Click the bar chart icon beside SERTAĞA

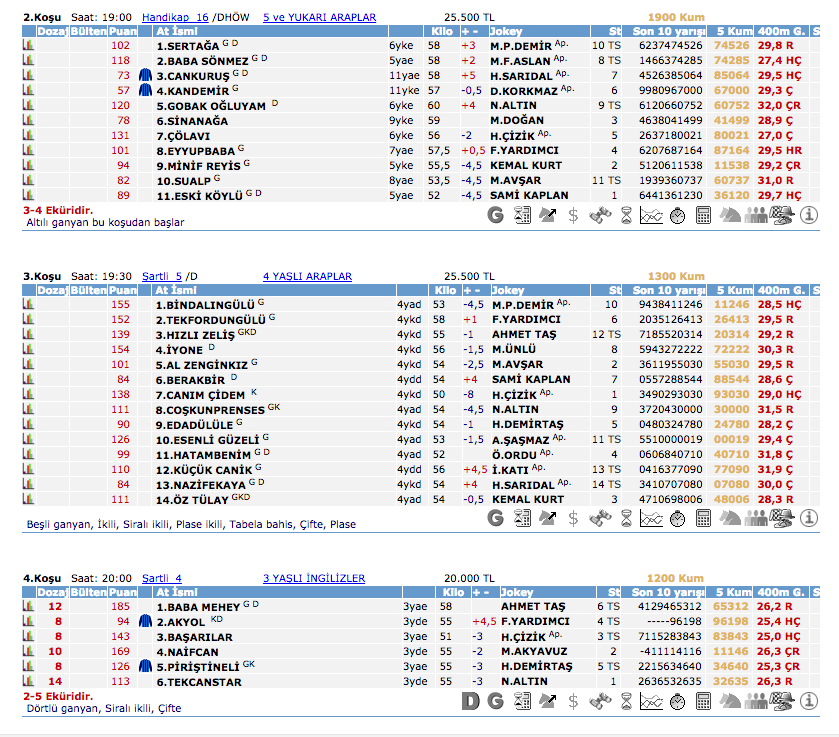point(28,46)
